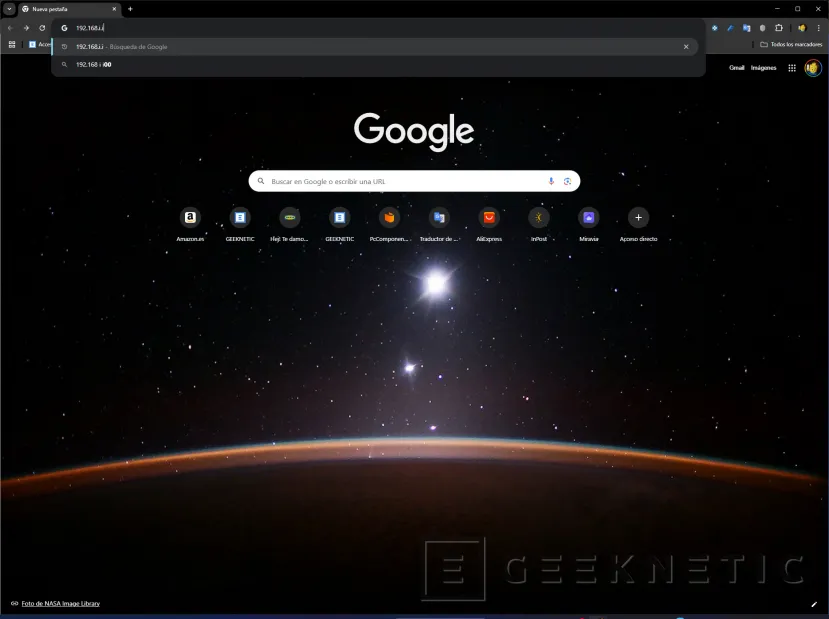Go forward with the forward arrow

coord(26,28)
